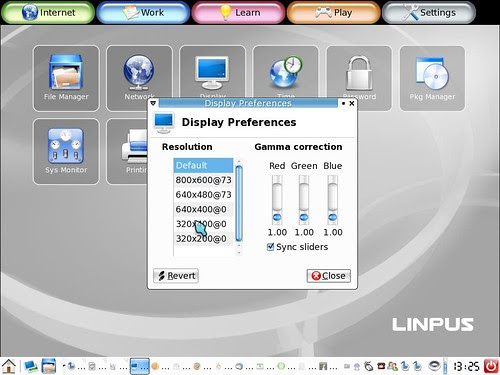Pick the 320x400@0 resolution

point(203,224)
